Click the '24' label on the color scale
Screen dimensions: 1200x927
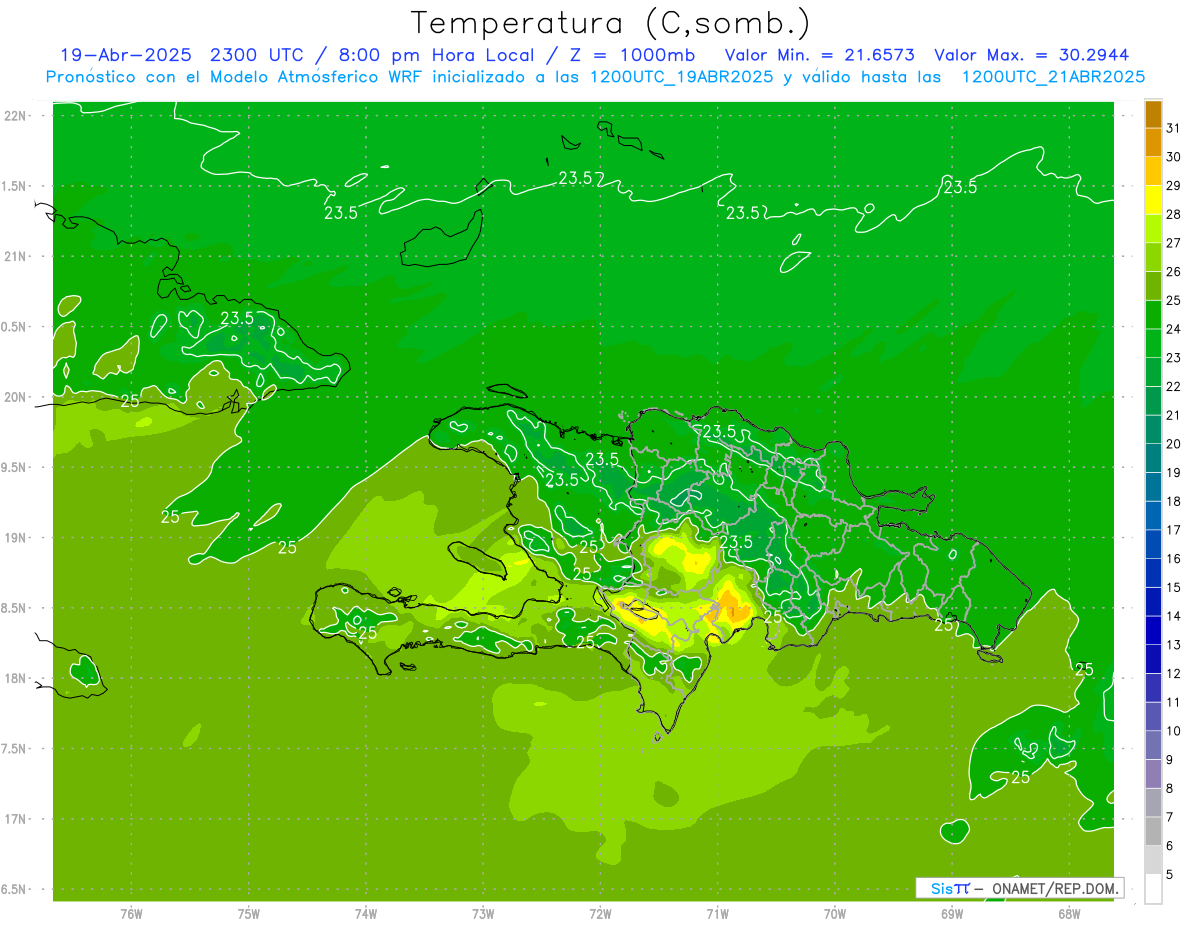[x=1173, y=329]
